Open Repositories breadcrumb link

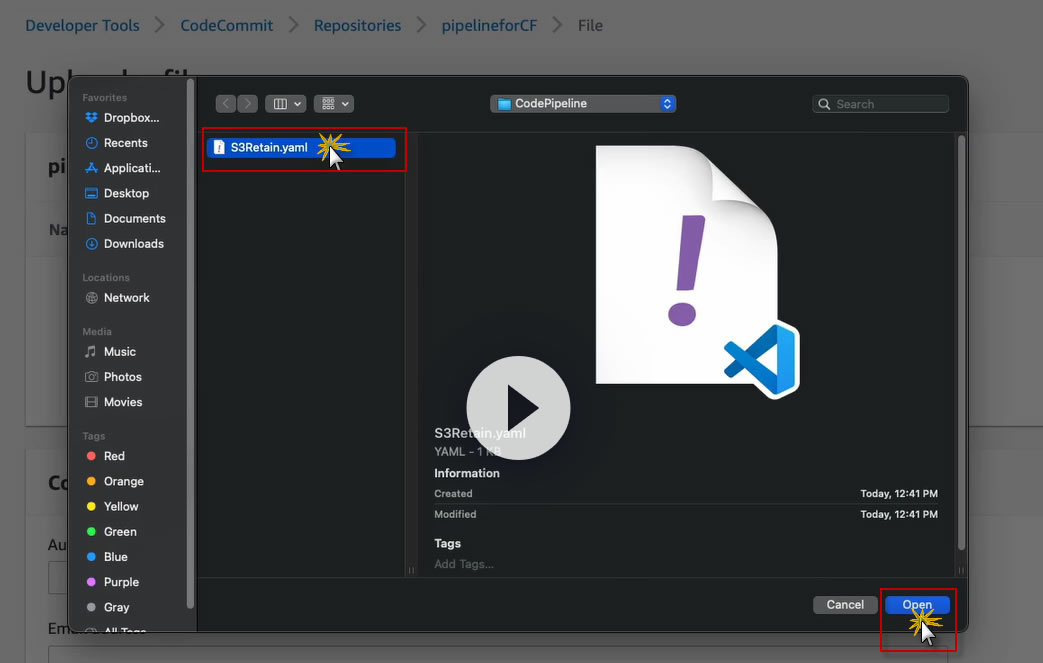point(357,25)
